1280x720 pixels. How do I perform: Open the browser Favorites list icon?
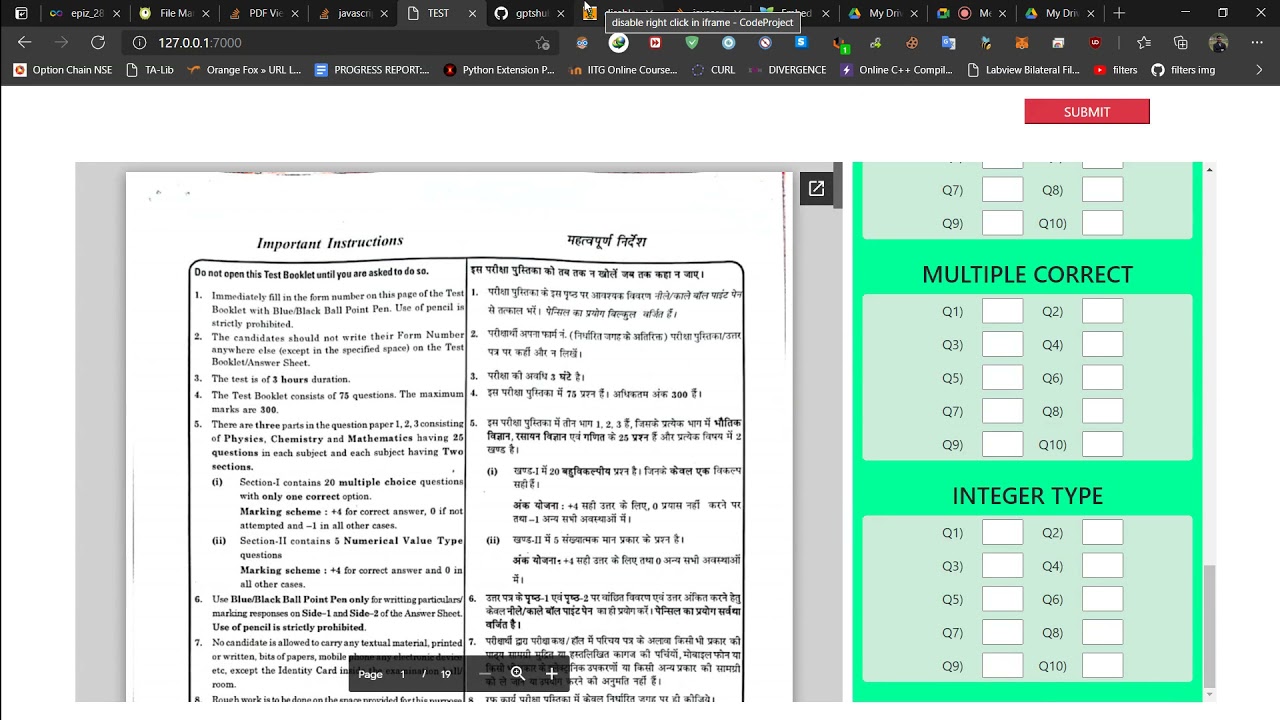[1144, 43]
